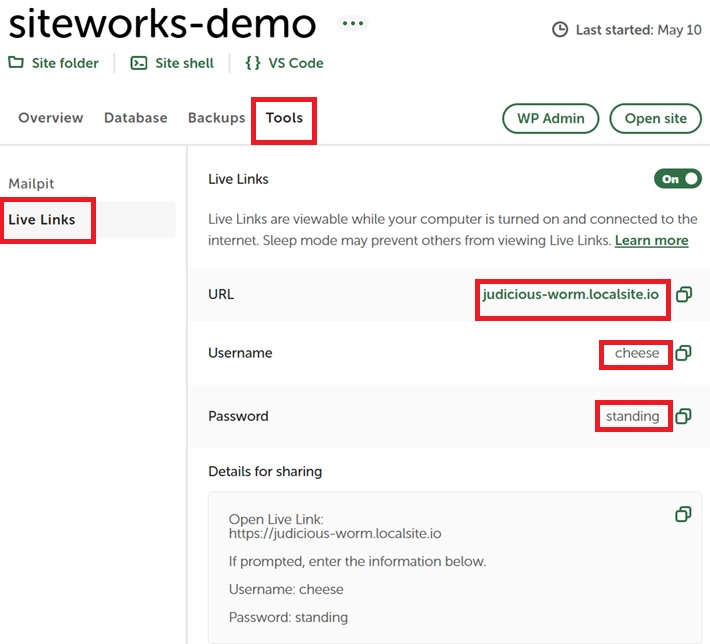The width and height of the screenshot is (710, 644).
Task: Open Mailpit in the sidebar
Action: point(31,183)
